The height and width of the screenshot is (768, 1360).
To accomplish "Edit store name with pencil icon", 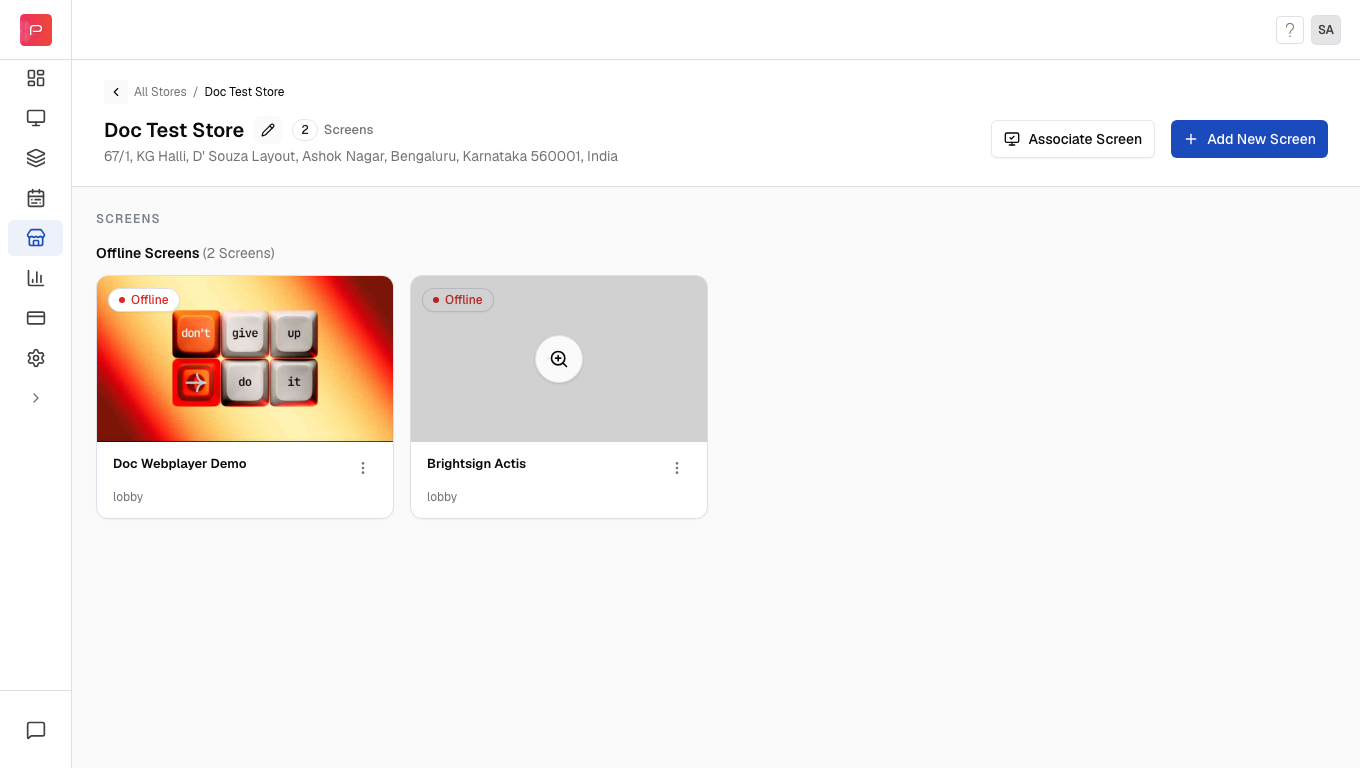I will (x=268, y=130).
